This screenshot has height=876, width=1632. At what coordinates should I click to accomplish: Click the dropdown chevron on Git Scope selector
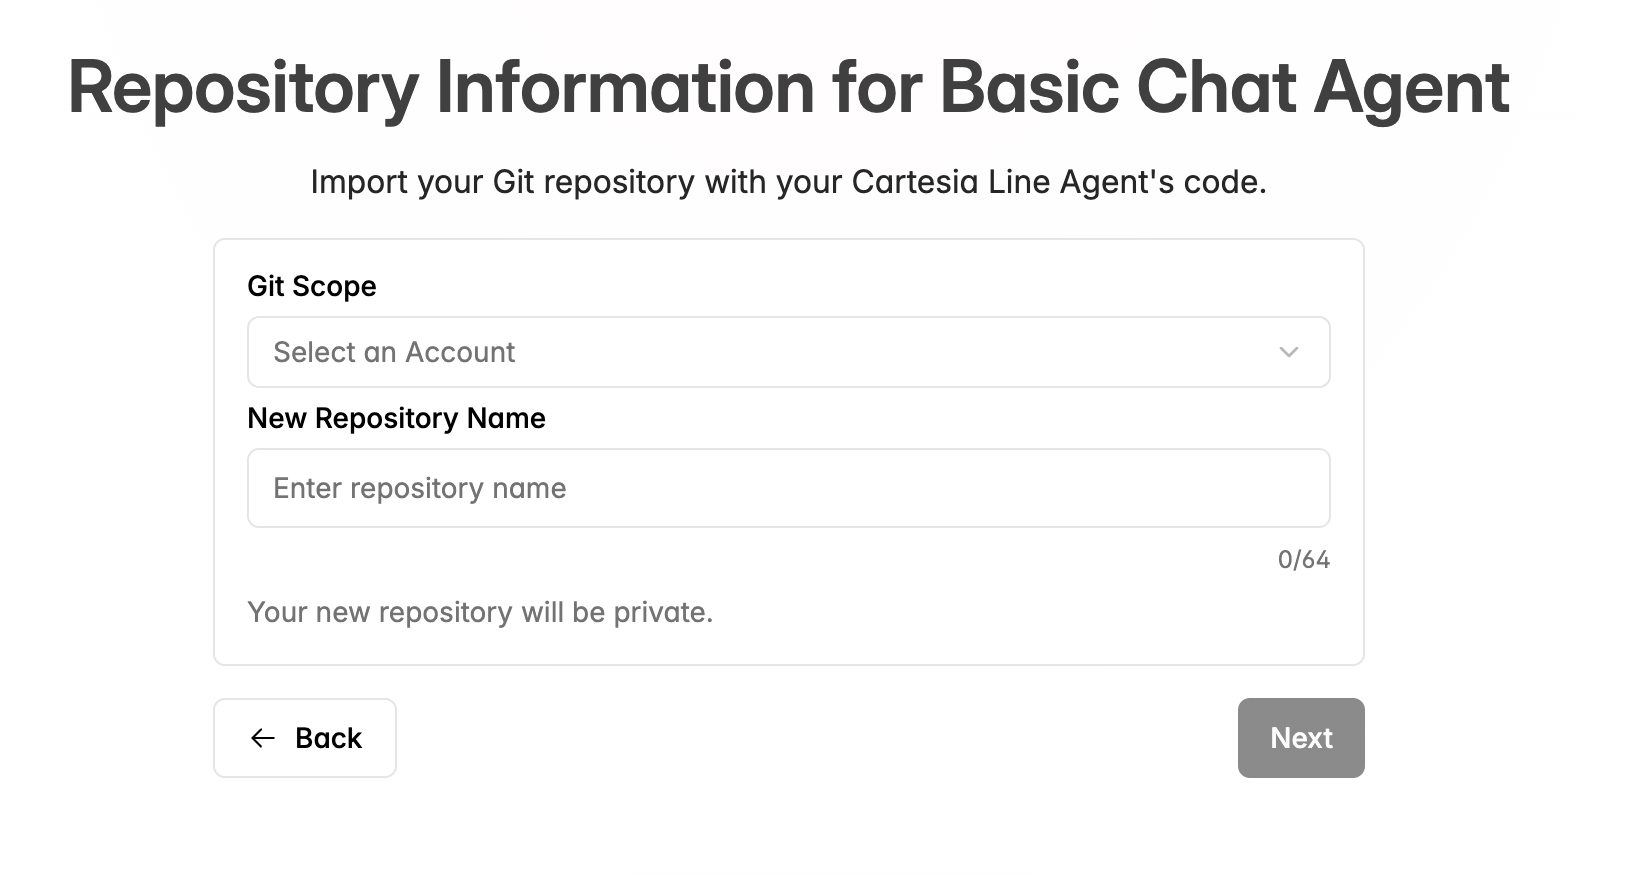1289,352
